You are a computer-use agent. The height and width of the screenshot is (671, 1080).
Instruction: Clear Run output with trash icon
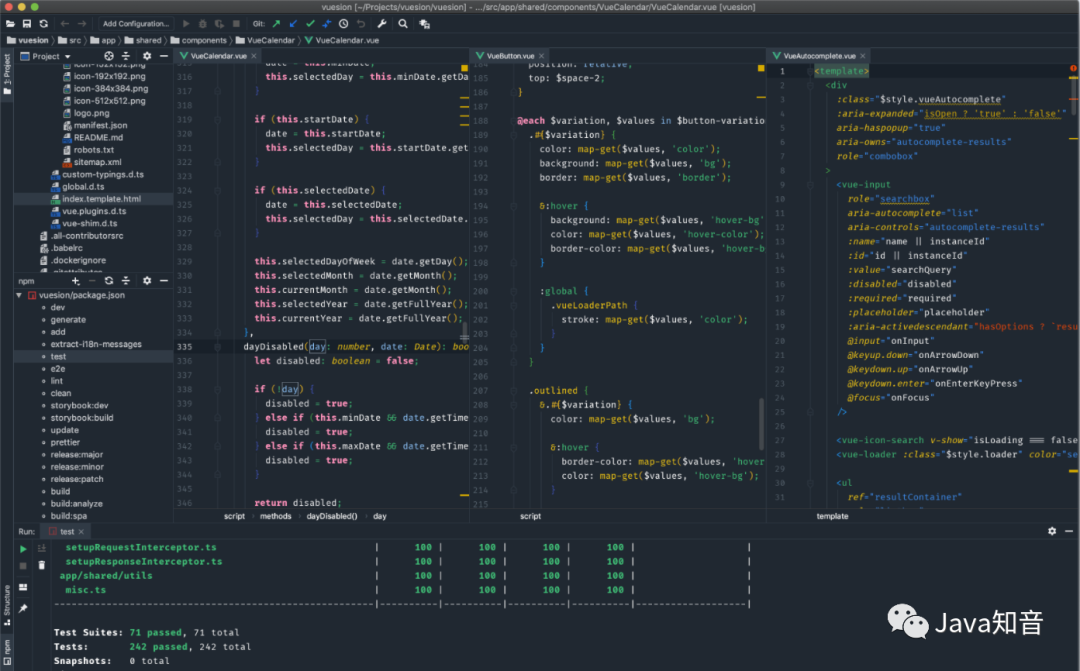(41, 565)
